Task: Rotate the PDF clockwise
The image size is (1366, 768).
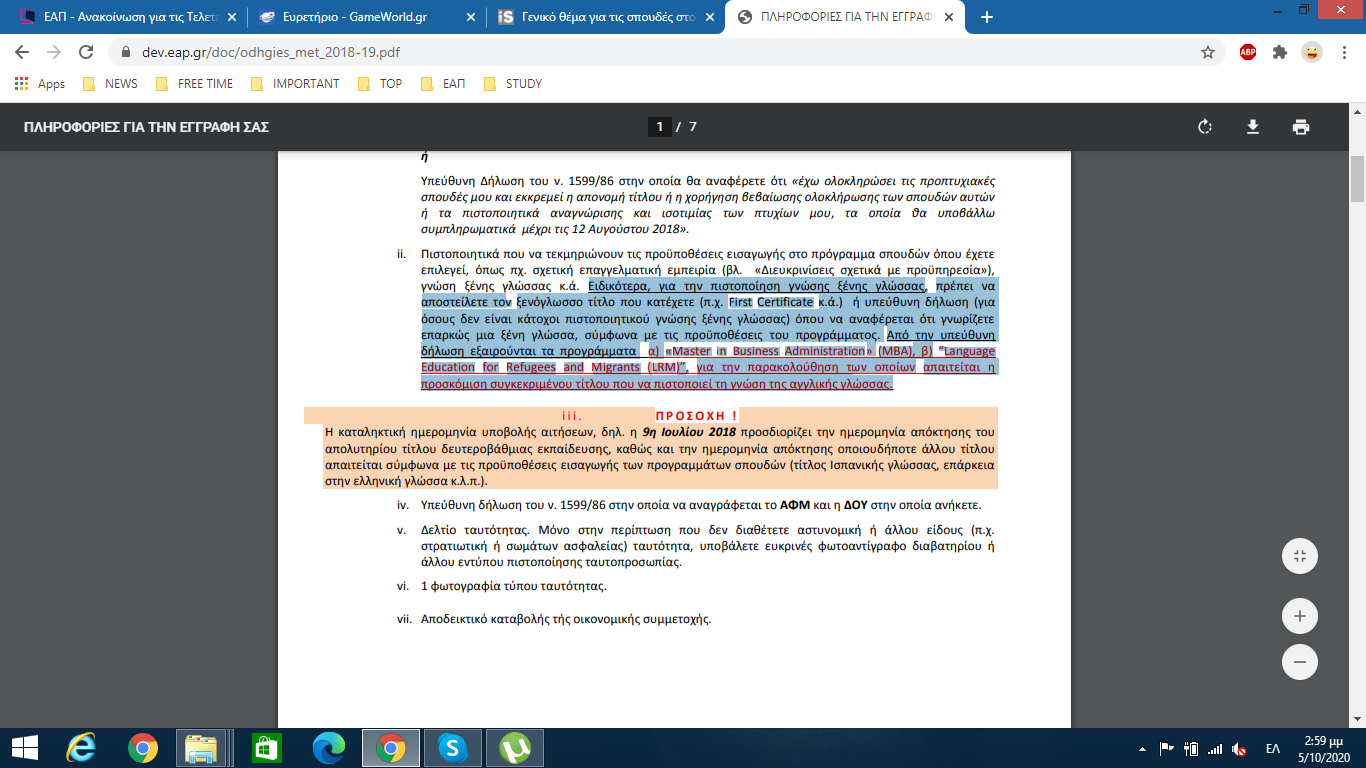Action: point(1205,127)
